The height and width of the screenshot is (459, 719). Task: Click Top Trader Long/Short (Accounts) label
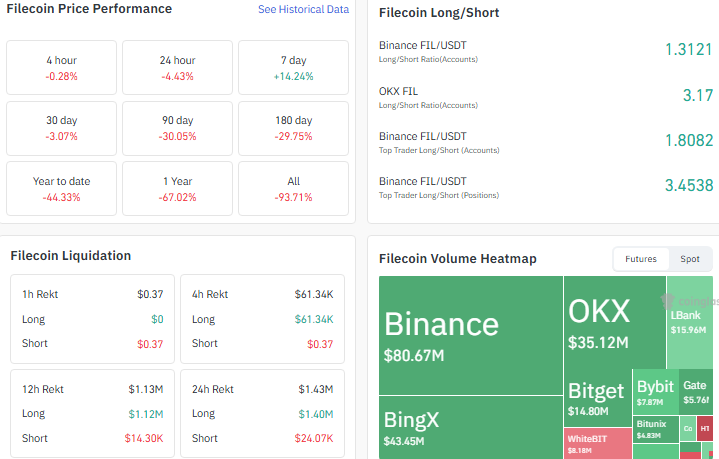439,150
